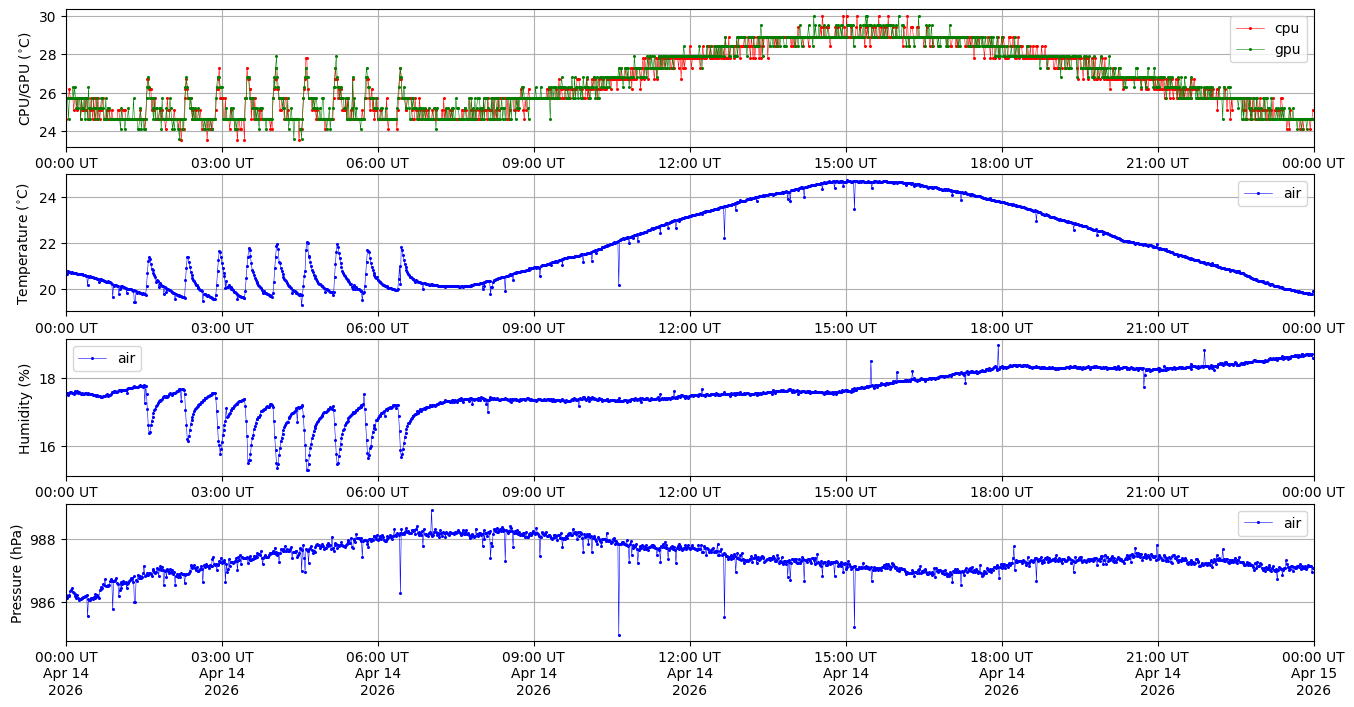The height and width of the screenshot is (707, 1354).
Task: Select the gpu legend label text
Action: tap(1287, 48)
